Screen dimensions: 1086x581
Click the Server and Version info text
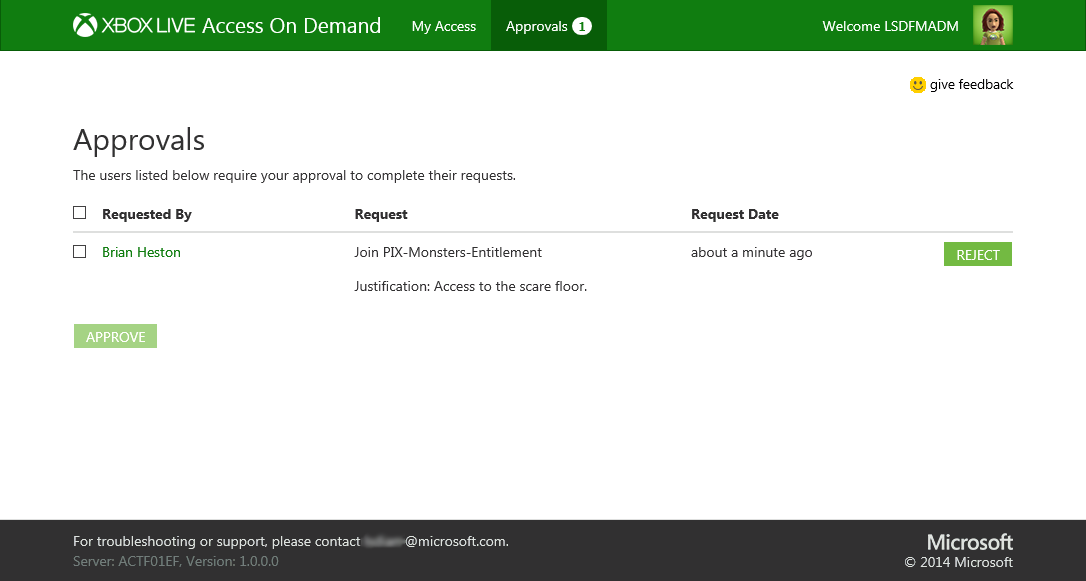click(176, 562)
